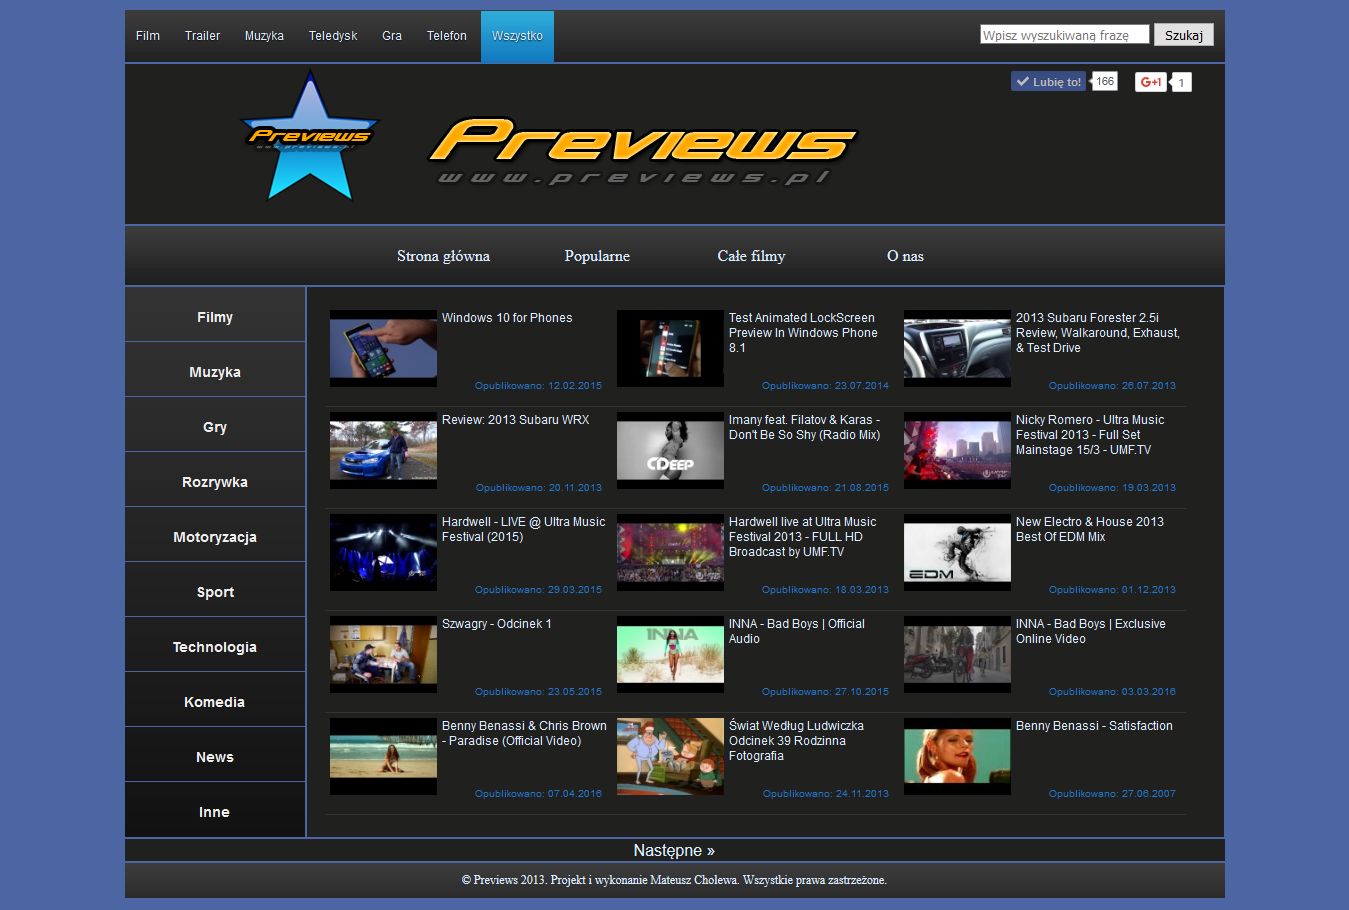Open 2013 Subaru Forester video thumbnail
Screen dimensions: 1349x910
click(x=957, y=348)
